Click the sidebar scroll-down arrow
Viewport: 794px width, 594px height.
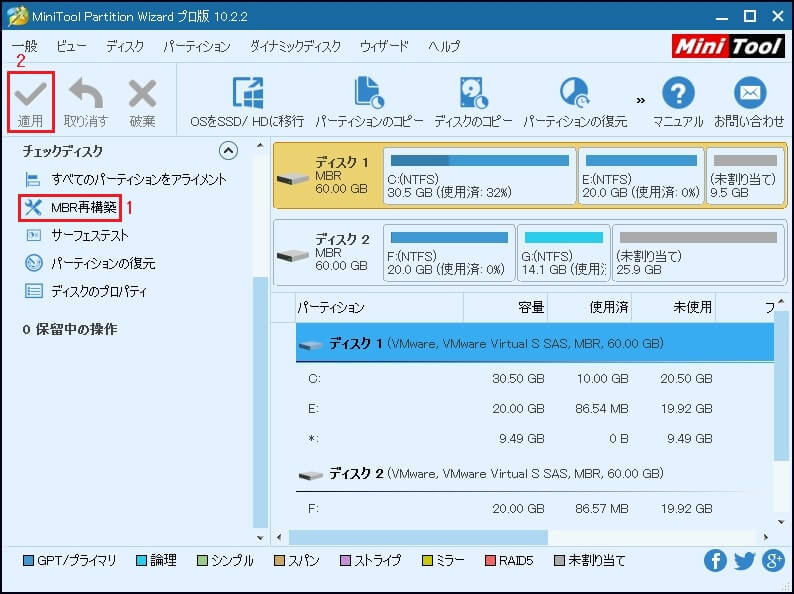(260, 538)
